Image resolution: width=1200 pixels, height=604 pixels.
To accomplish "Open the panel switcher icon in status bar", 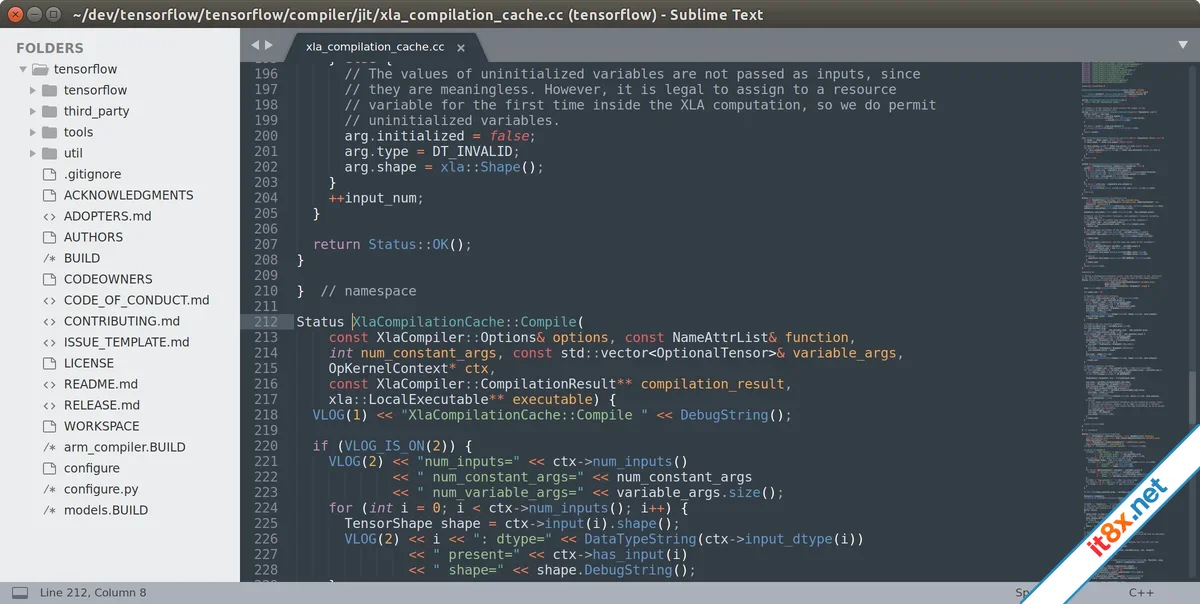I will click(x=19, y=592).
